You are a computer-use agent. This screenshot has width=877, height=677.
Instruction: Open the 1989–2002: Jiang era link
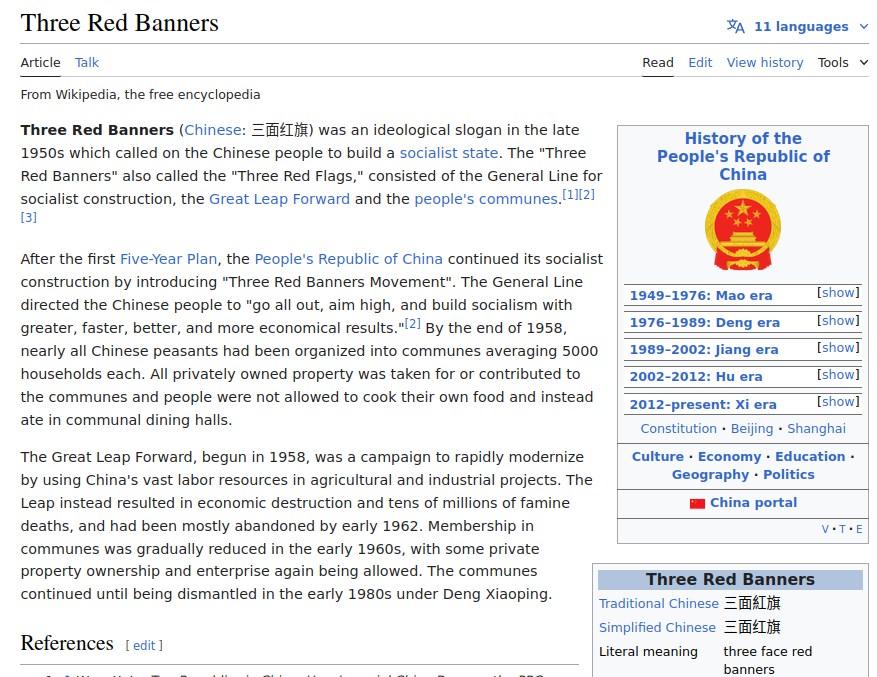[x=704, y=350]
